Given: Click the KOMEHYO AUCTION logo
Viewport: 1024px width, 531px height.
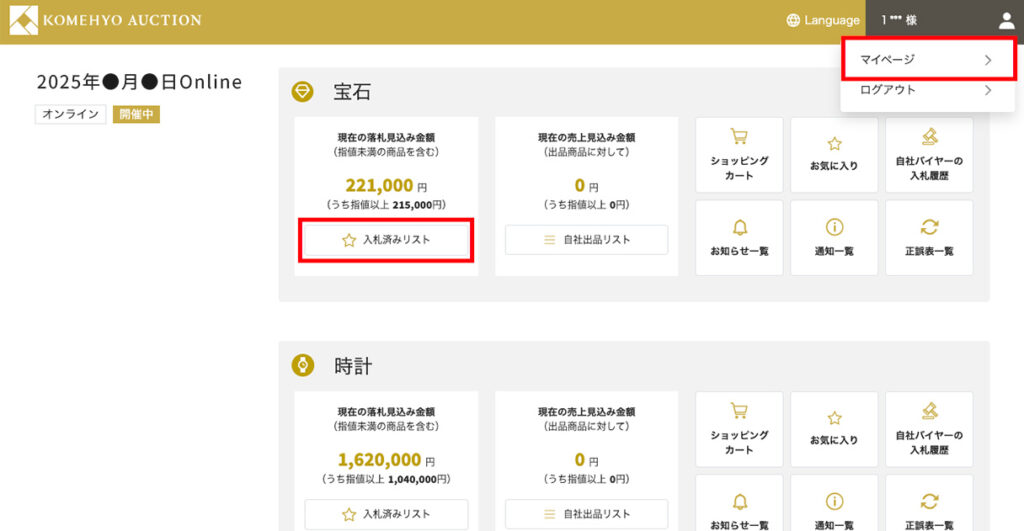Looking at the screenshot, I should pyautogui.click(x=106, y=20).
